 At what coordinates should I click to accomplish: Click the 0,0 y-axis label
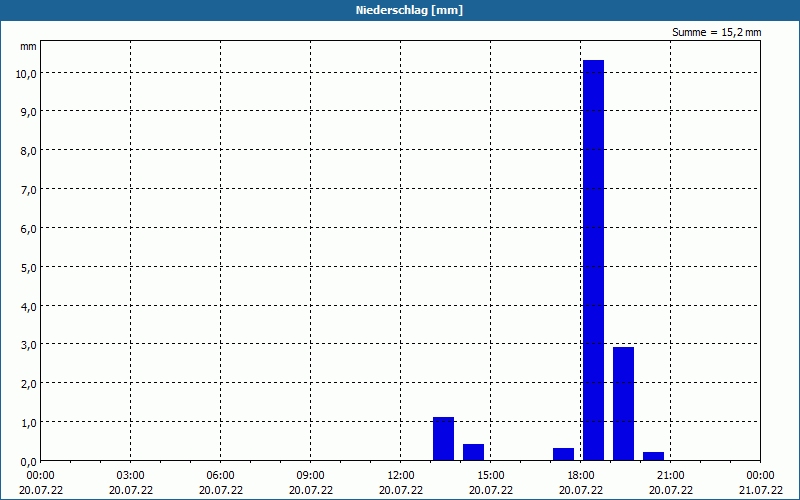pyautogui.click(x=29, y=462)
